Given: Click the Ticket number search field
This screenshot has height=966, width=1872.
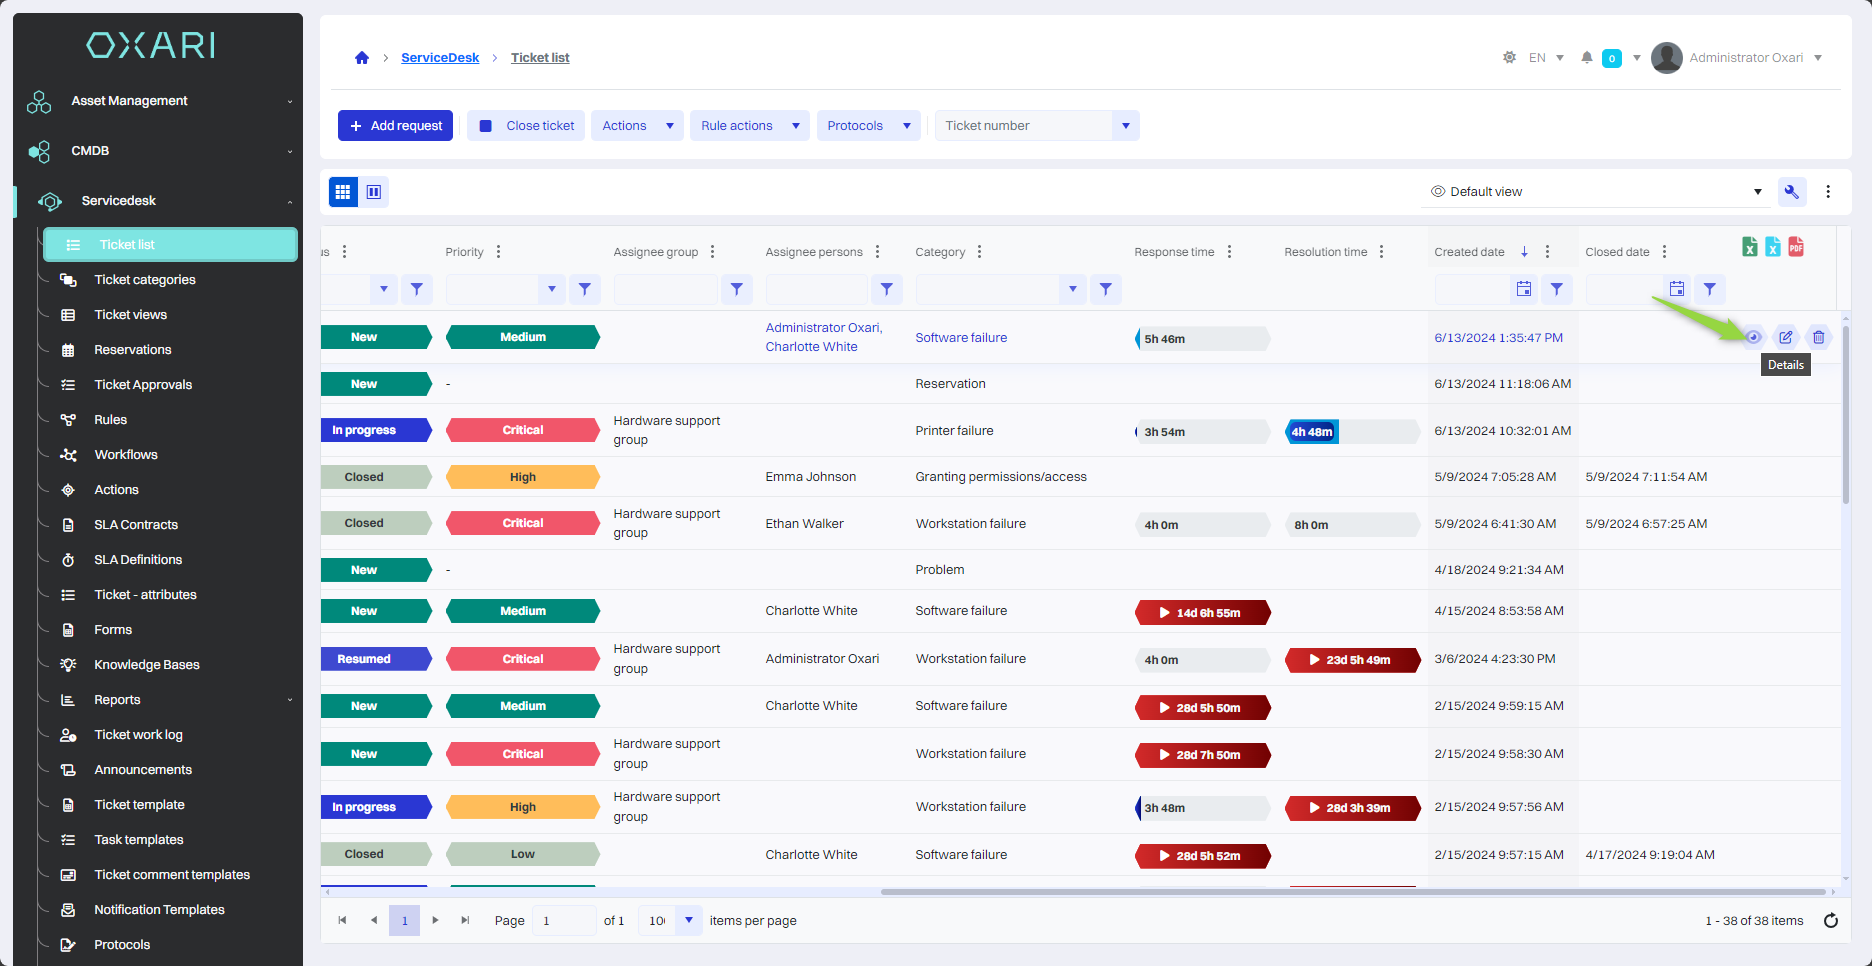Looking at the screenshot, I should (1024, 126).
